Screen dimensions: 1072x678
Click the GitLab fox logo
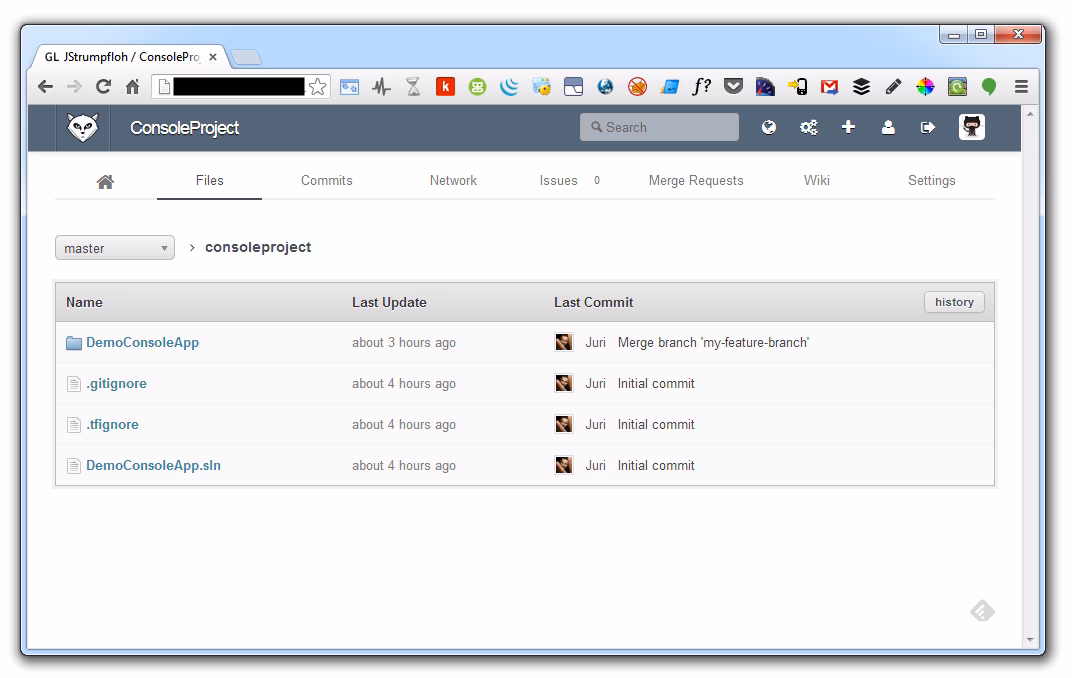tap(83, 128)
